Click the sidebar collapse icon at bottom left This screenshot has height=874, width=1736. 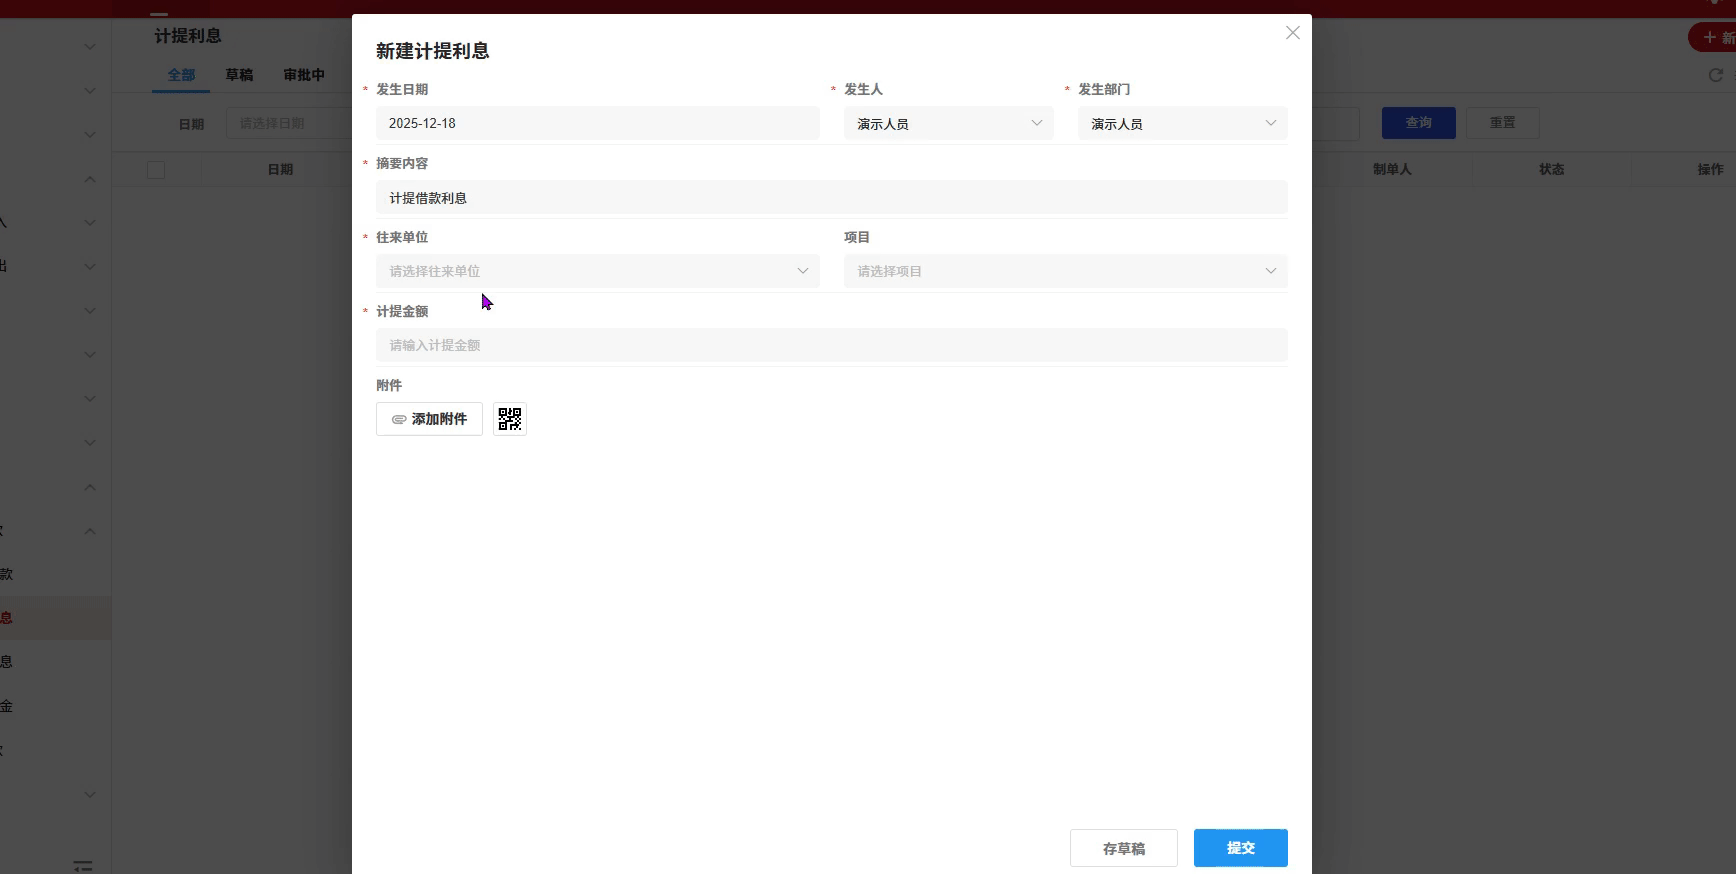(x=83, y=865)
